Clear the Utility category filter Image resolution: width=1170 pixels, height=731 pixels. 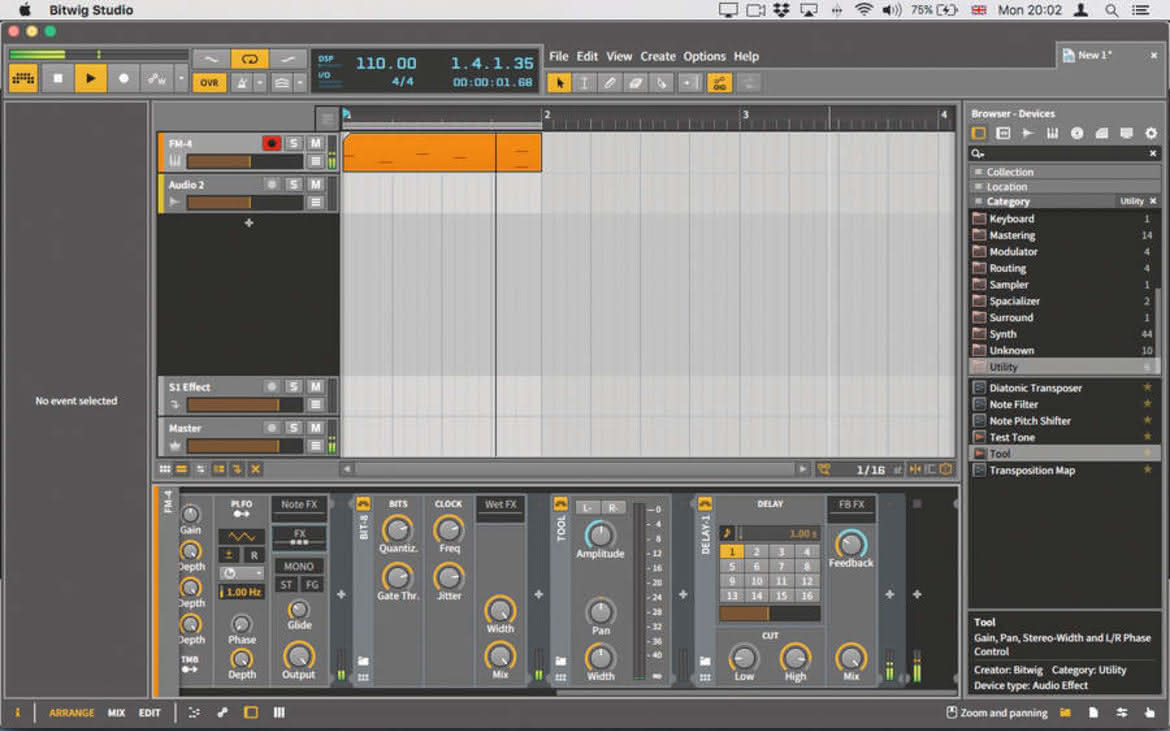[x=1153, y=201]
